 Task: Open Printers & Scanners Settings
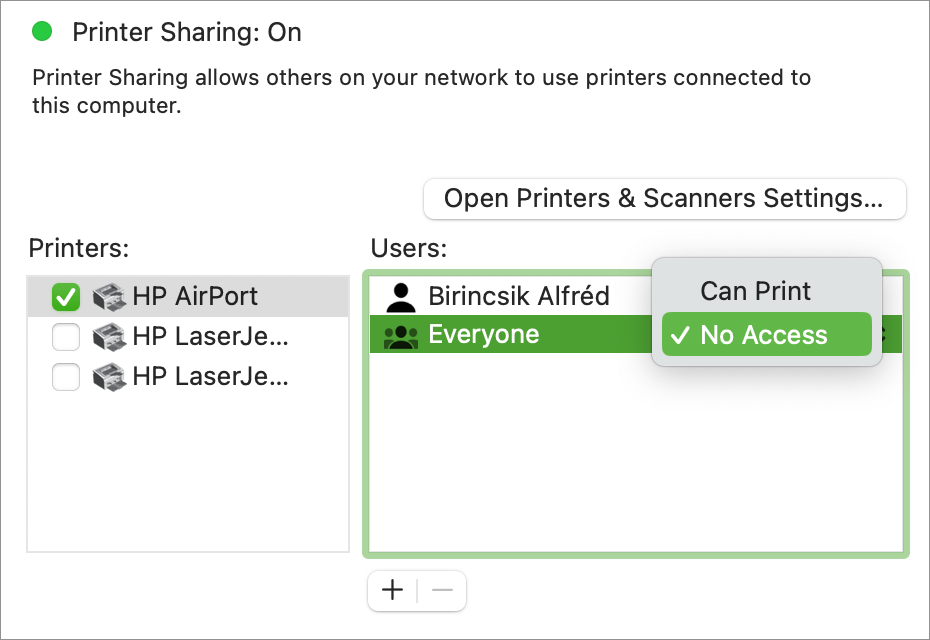coord(664,199)
